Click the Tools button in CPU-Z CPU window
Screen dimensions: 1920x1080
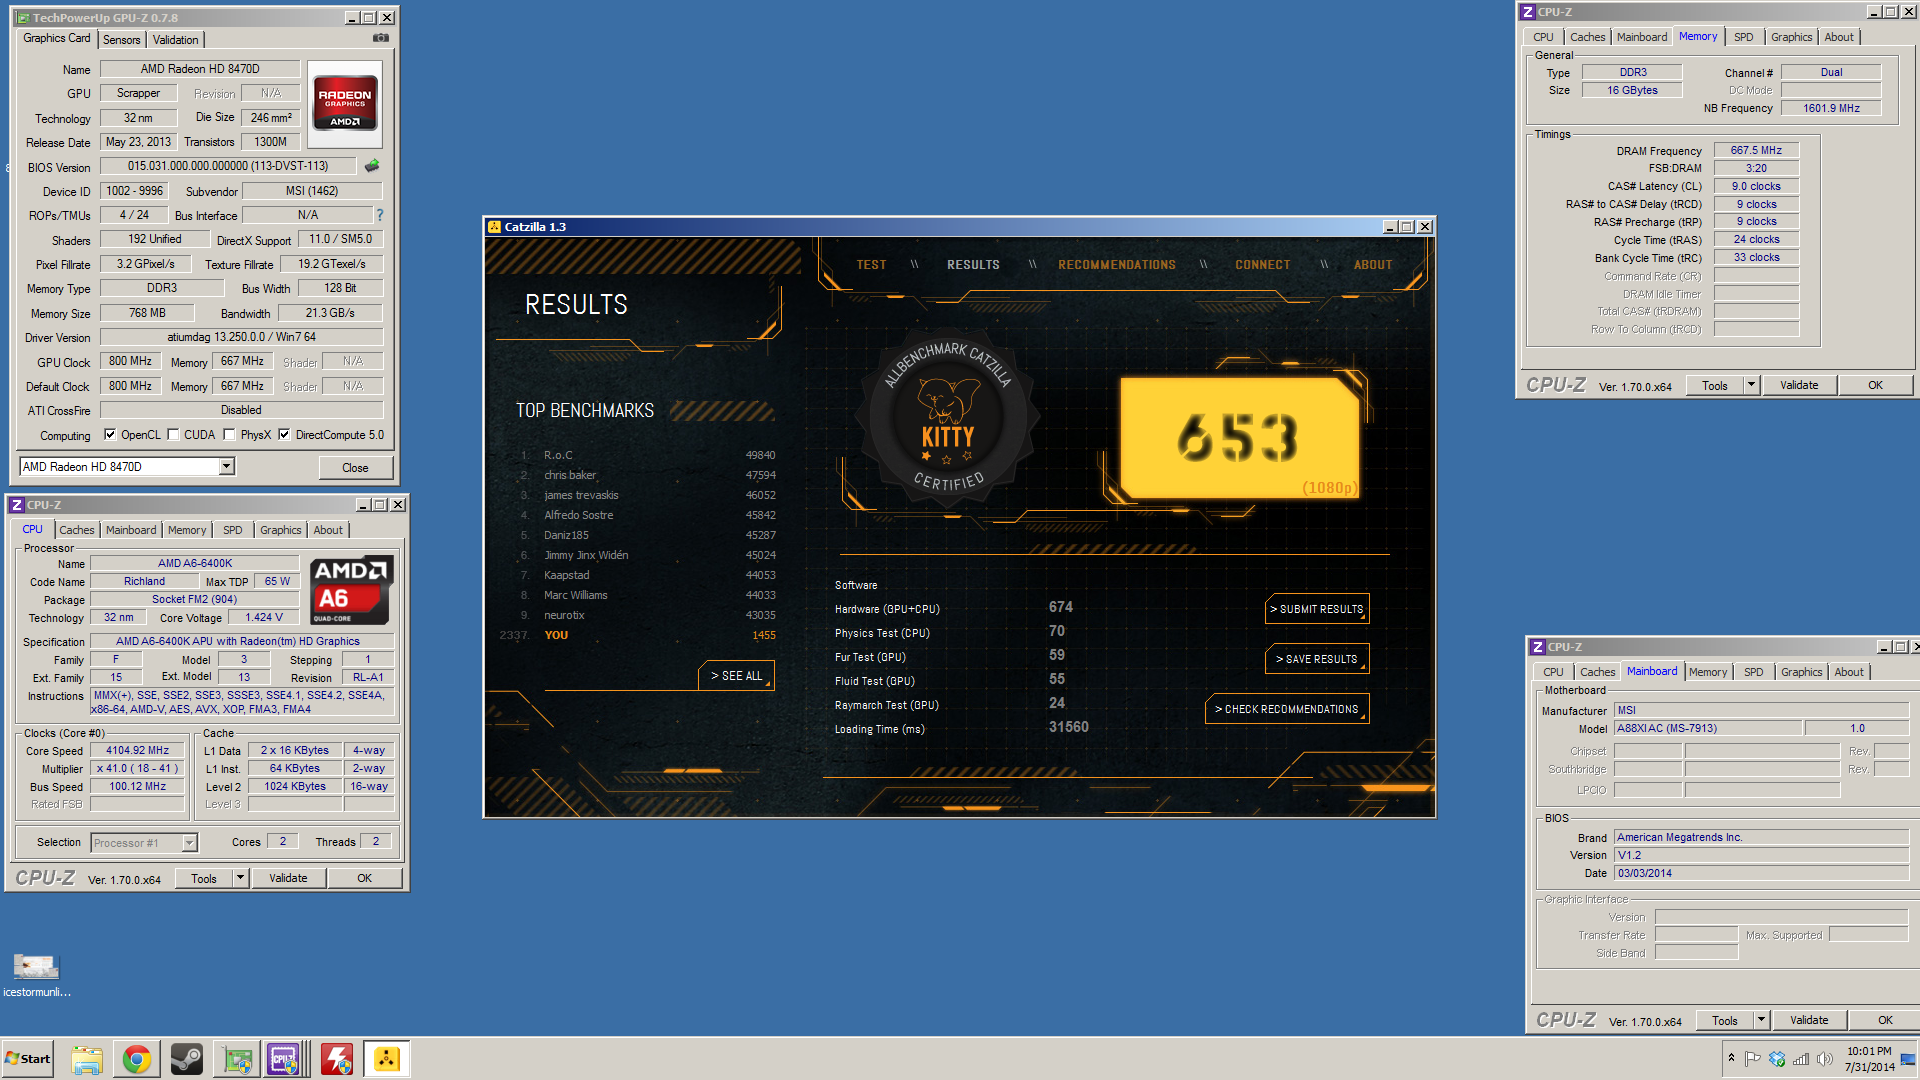tap(204, 878)
